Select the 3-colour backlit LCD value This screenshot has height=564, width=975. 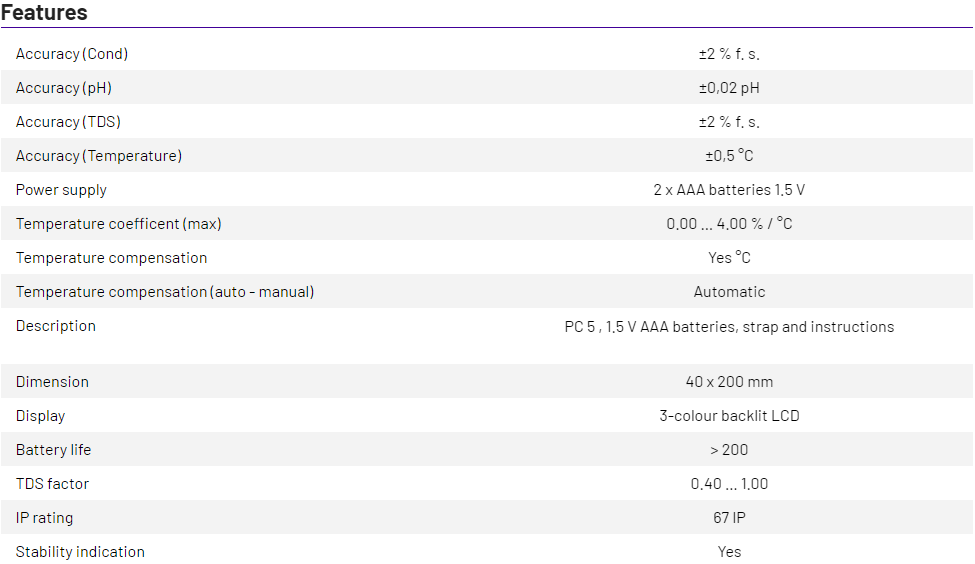(x=729, y=416)
